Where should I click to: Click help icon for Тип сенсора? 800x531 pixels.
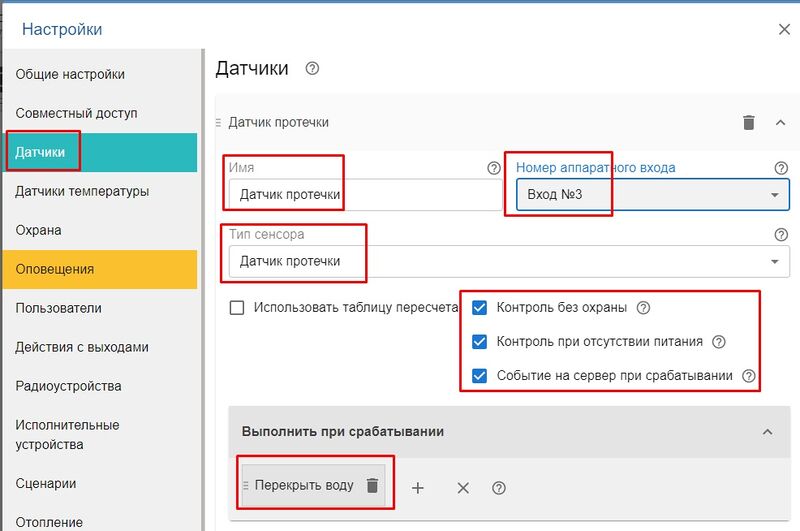(781, 235)
